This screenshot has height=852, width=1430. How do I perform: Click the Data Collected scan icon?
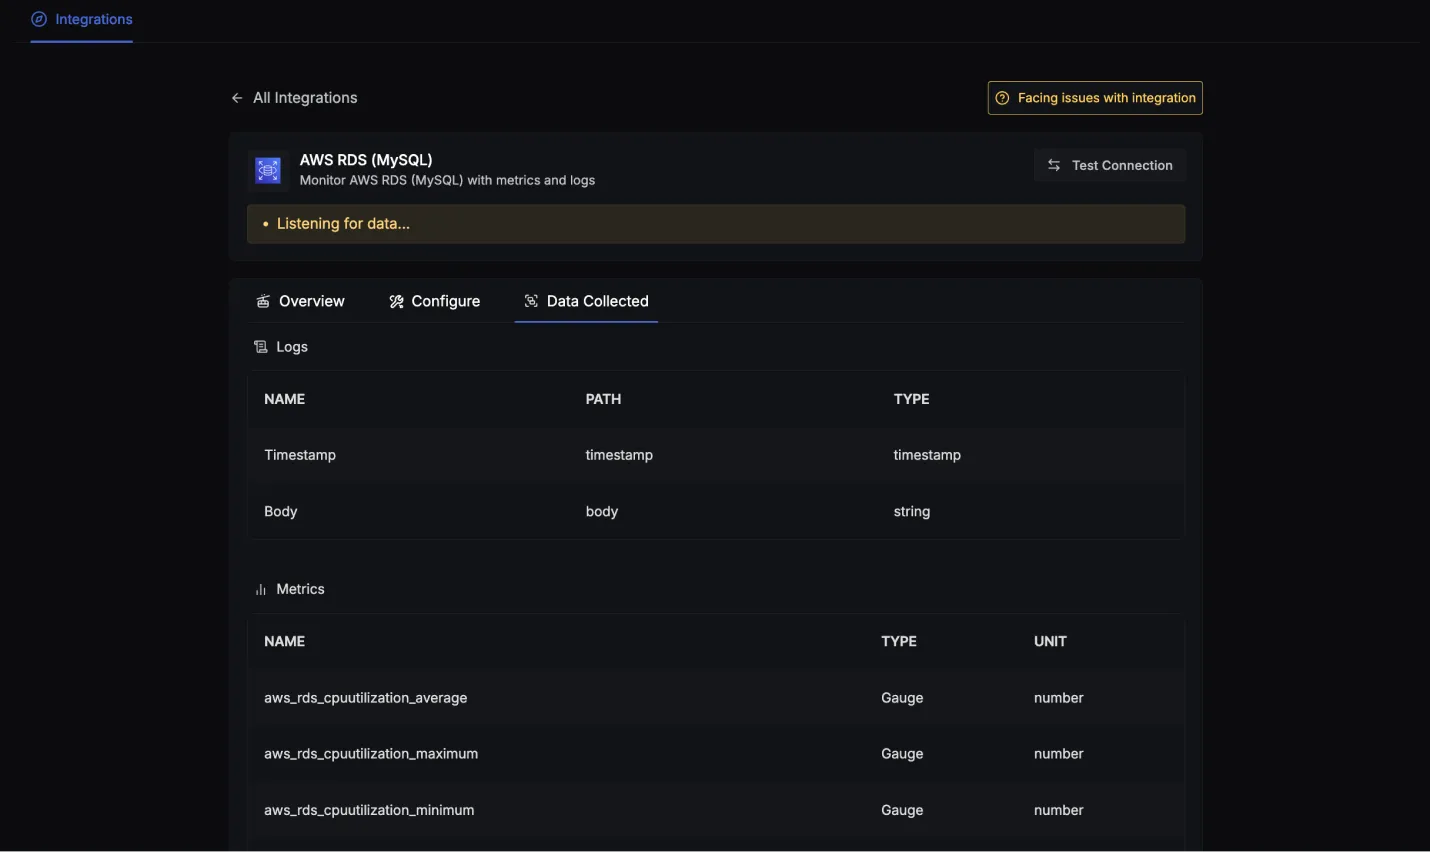[531, 301]
